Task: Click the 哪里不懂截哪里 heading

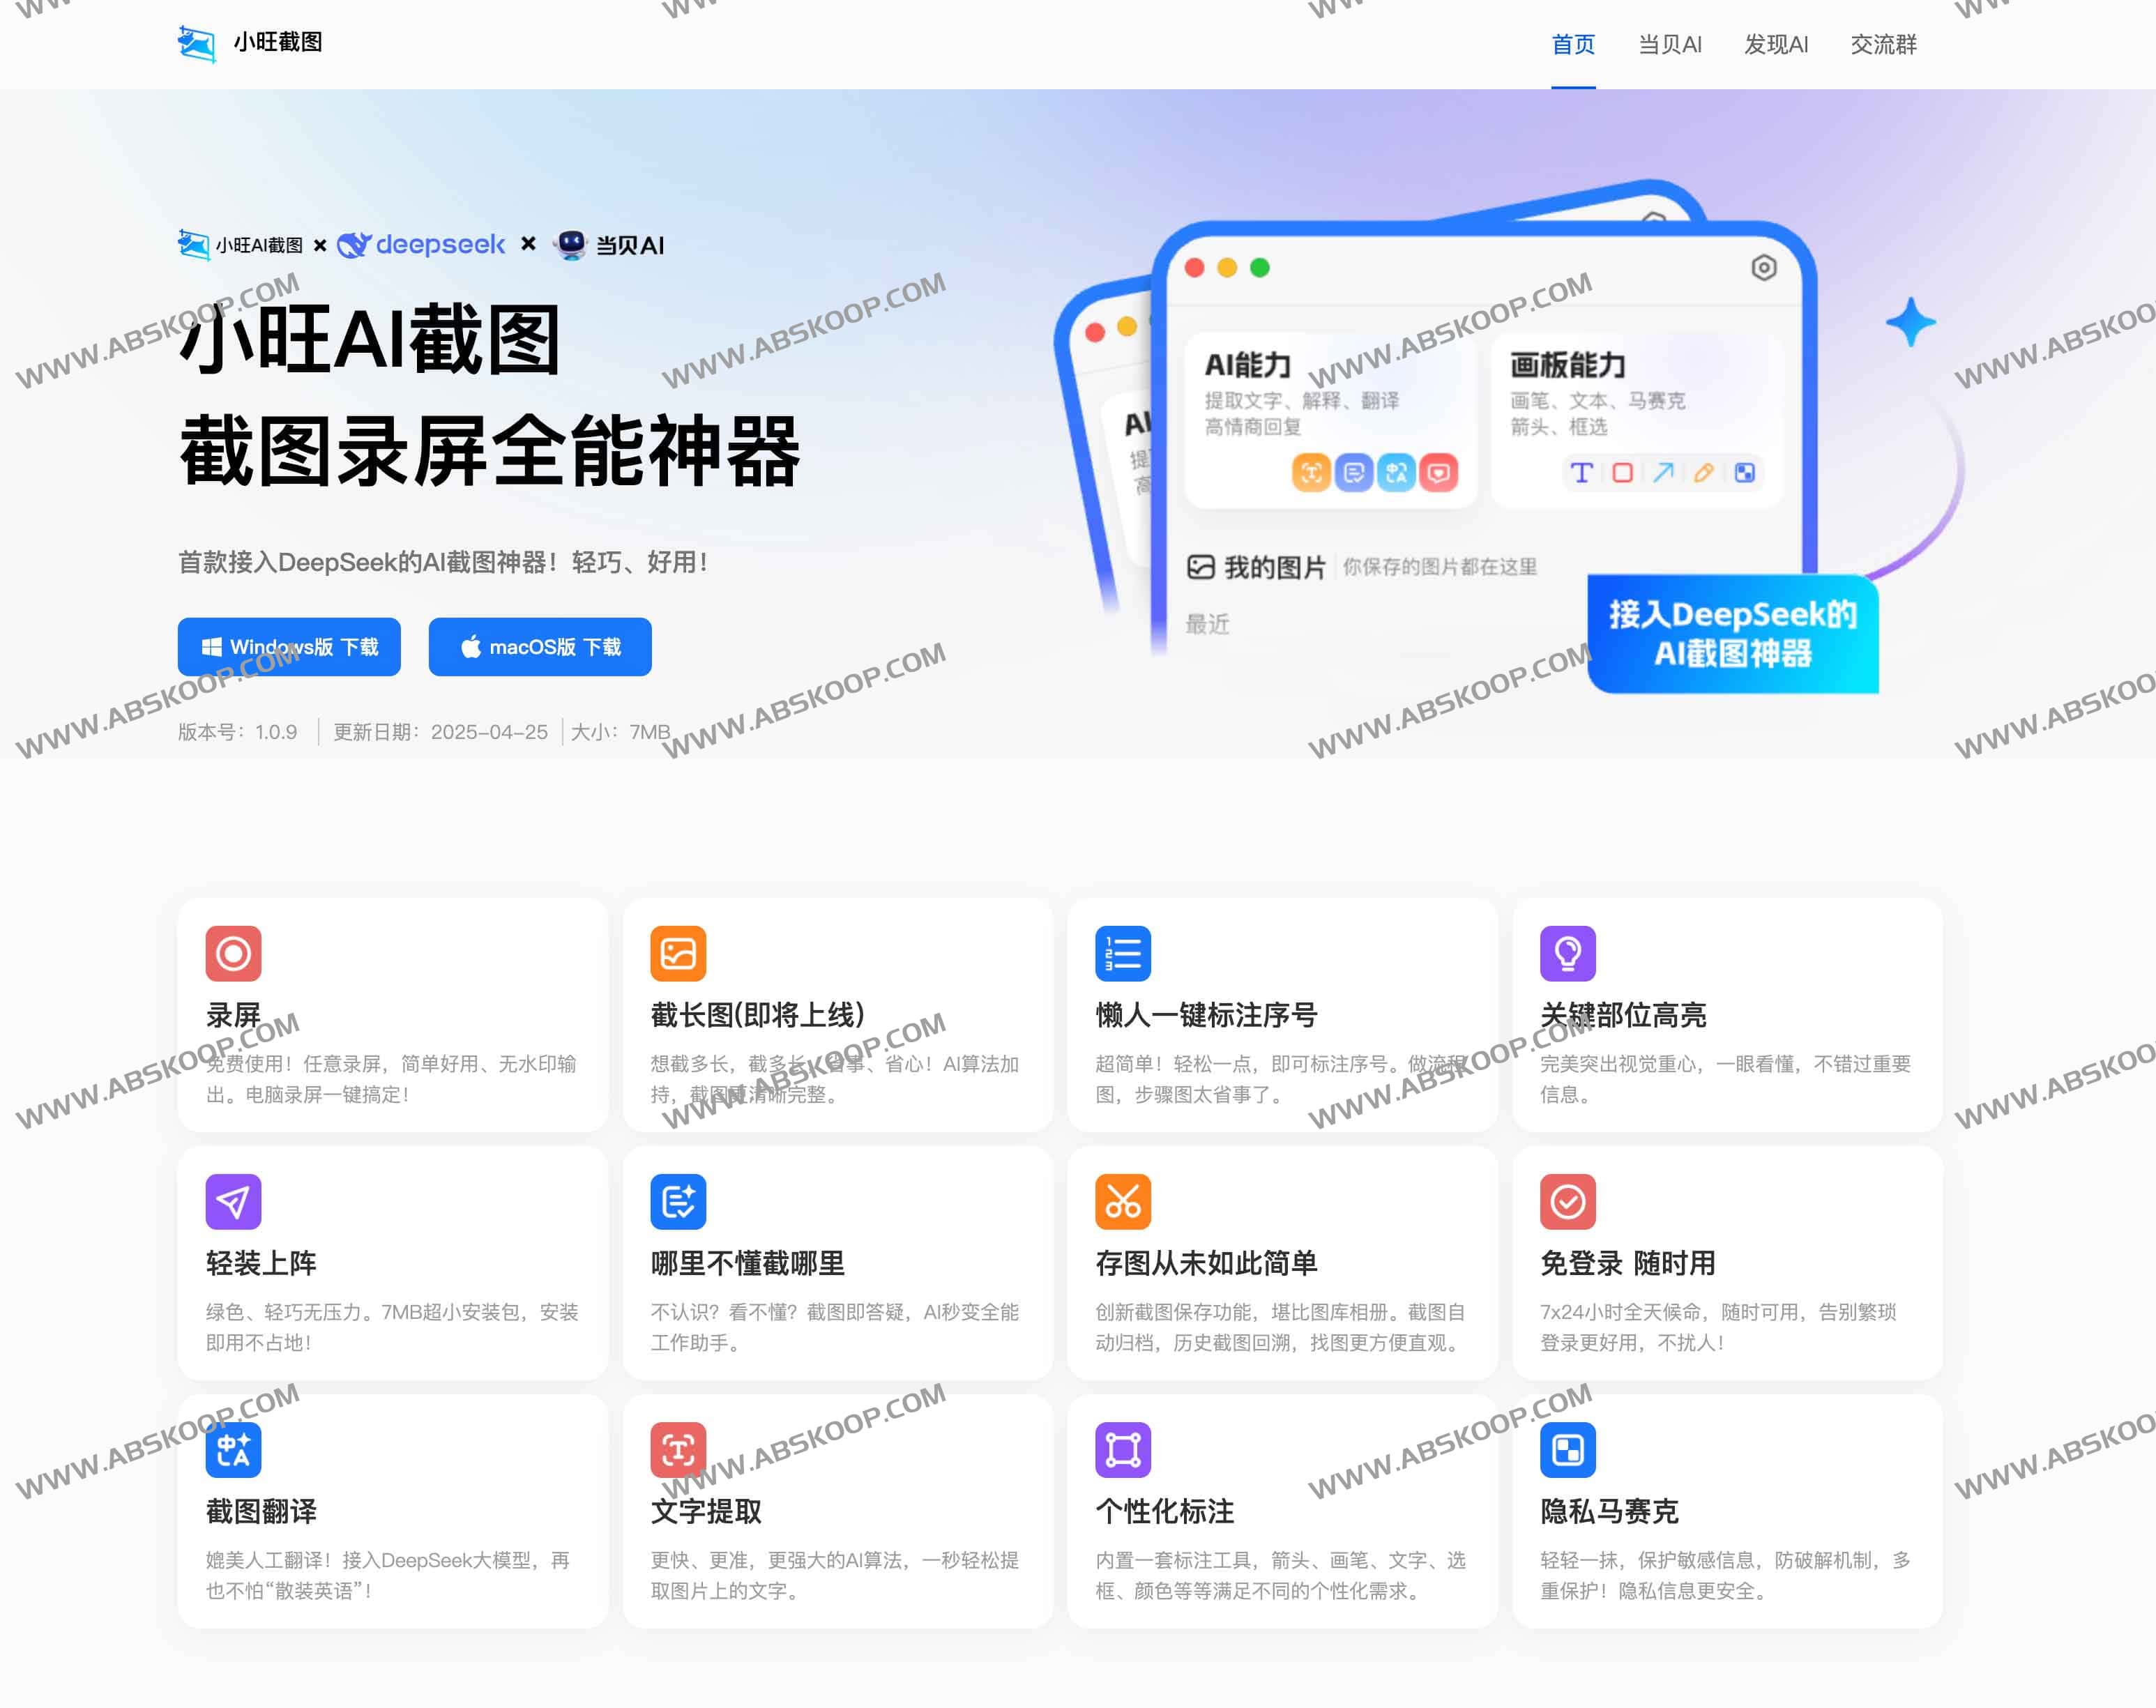Action: (x=747, y=1263)
